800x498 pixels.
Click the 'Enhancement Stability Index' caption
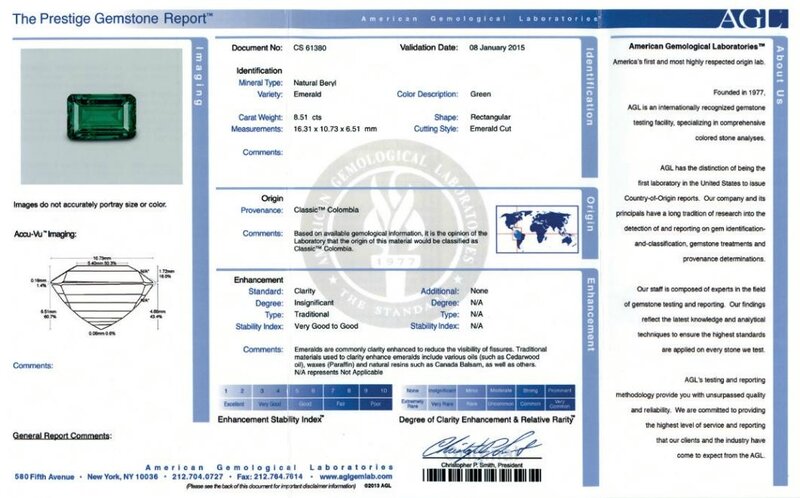(x=270, y=419)
